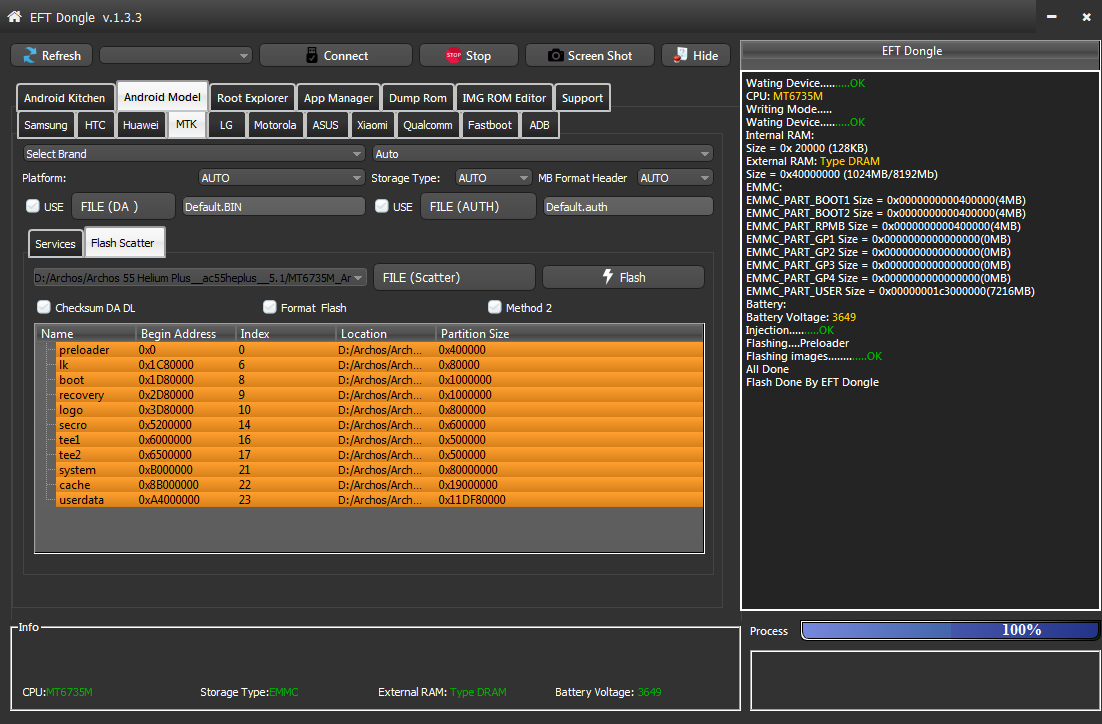Select the lk partition row

[x=380, y=365]
